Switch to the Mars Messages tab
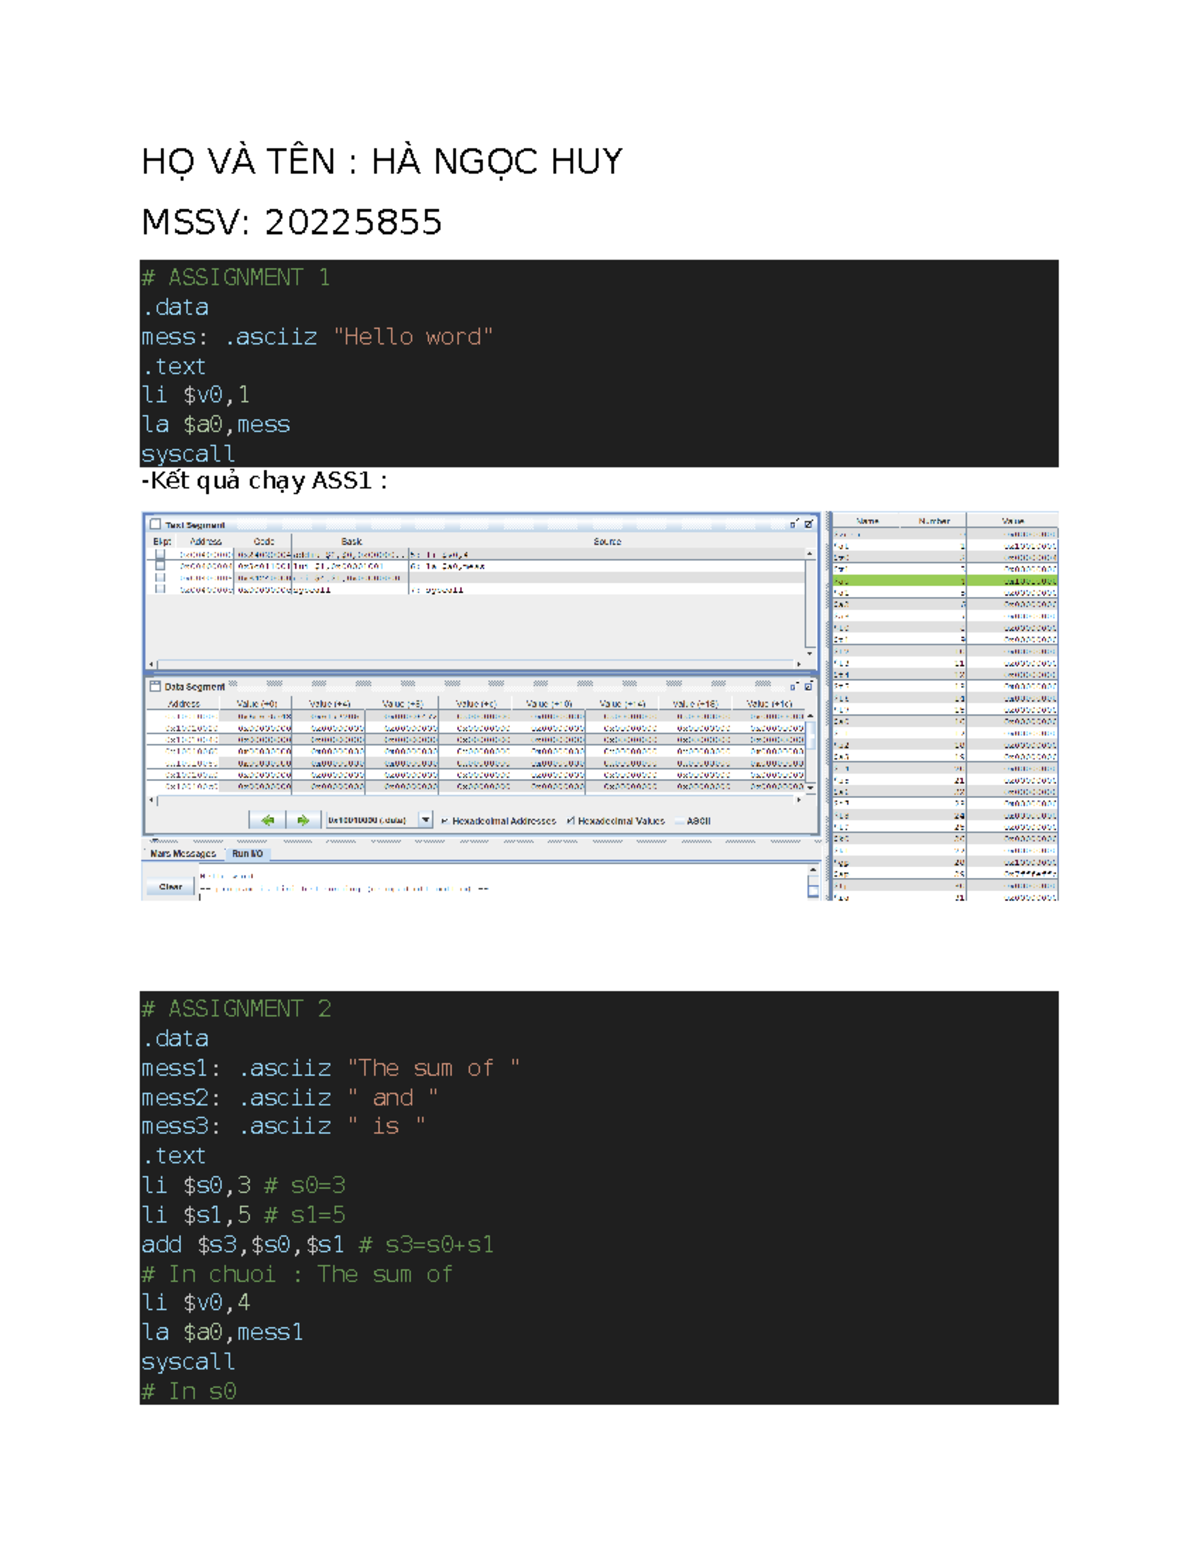1200x1553 pixels. pos(185,852)
